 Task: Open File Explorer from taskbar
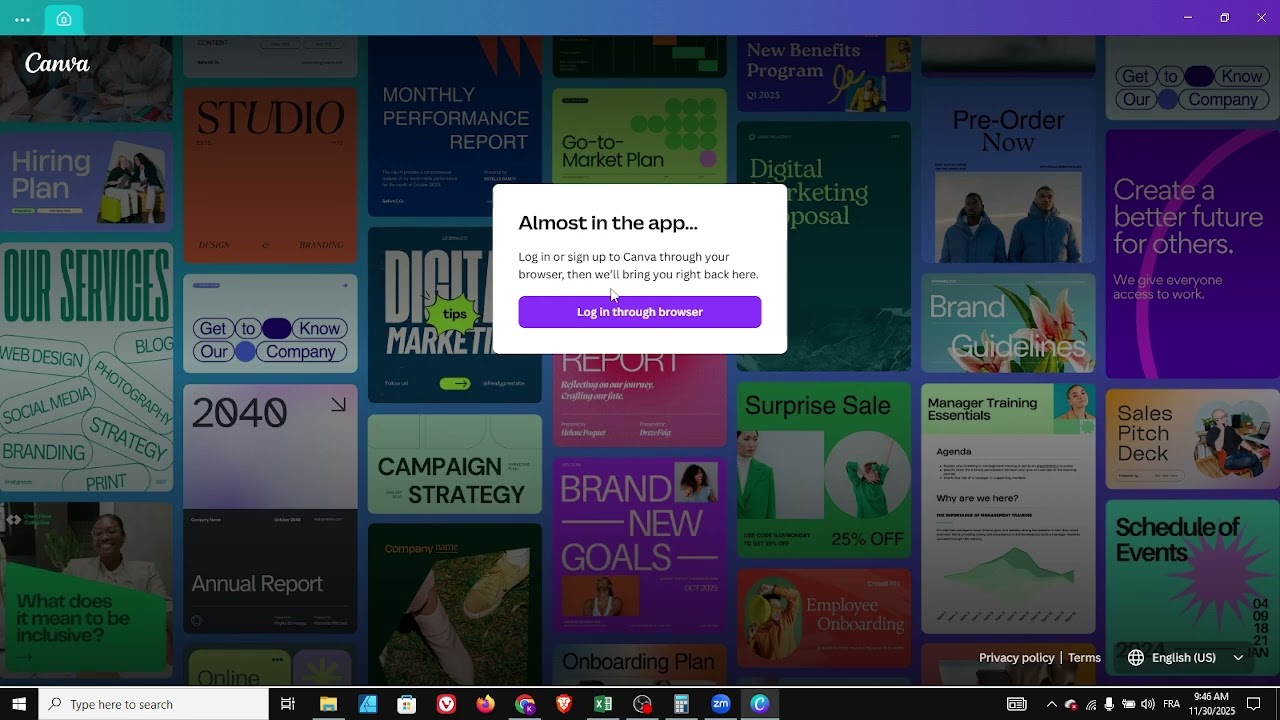[x=328, y=704]
